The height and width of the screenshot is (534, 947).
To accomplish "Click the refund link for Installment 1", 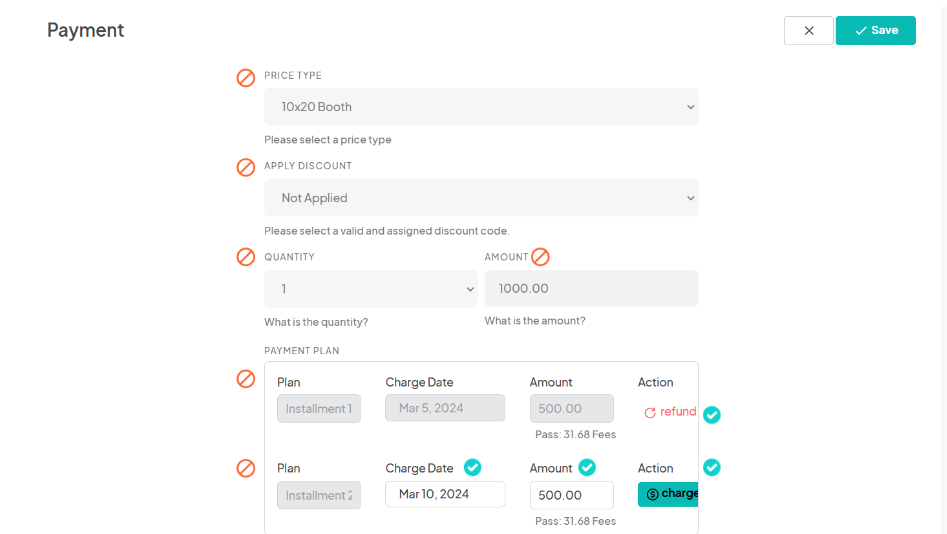I will coord(670,412).
